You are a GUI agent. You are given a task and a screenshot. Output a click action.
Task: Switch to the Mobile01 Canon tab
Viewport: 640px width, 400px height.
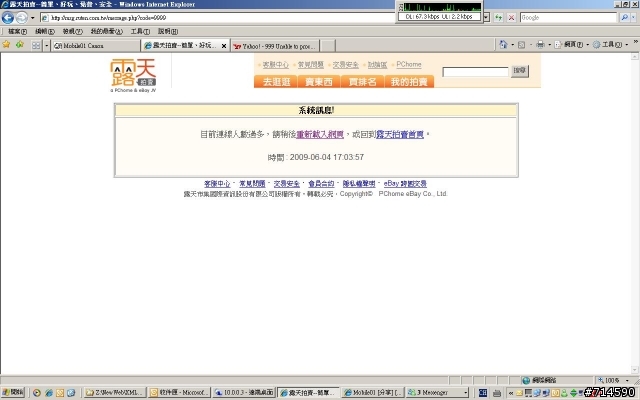96,46
